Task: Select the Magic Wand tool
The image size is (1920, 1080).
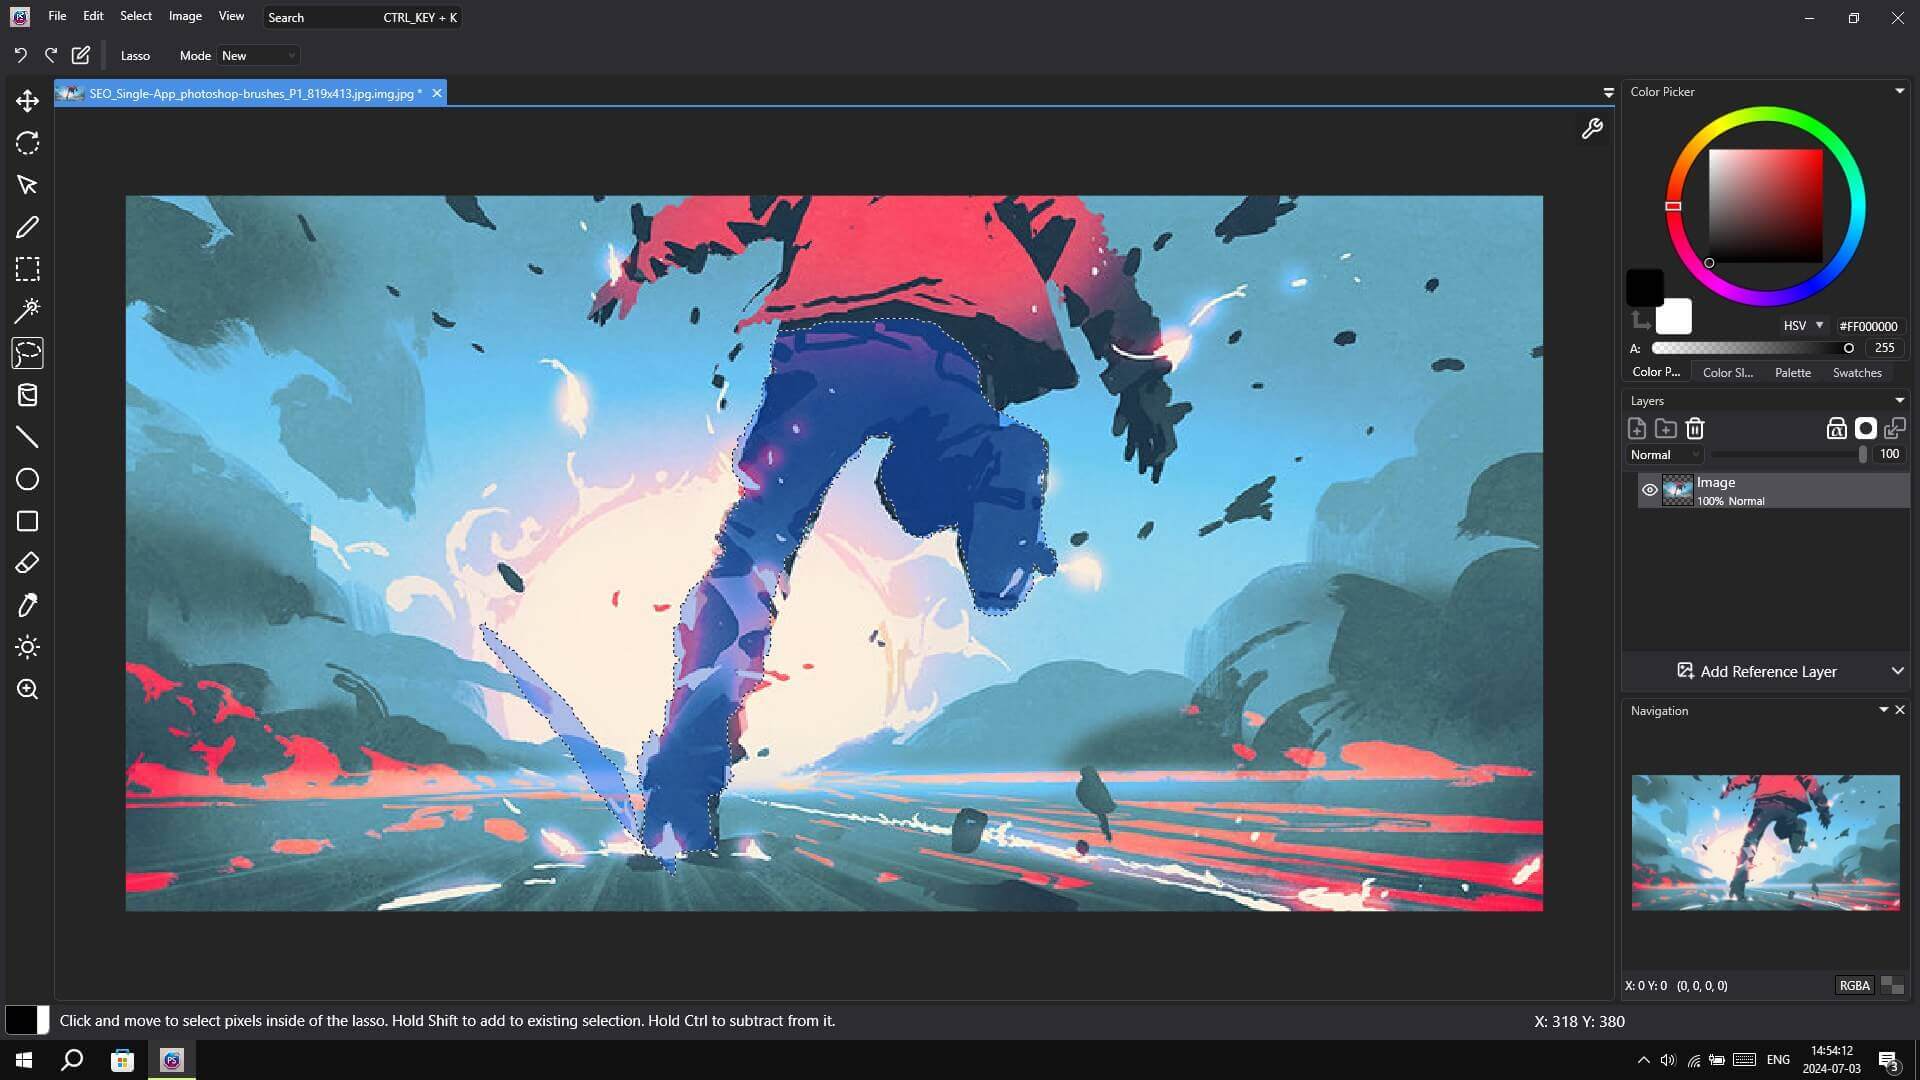Action: [x=27, y=311]
